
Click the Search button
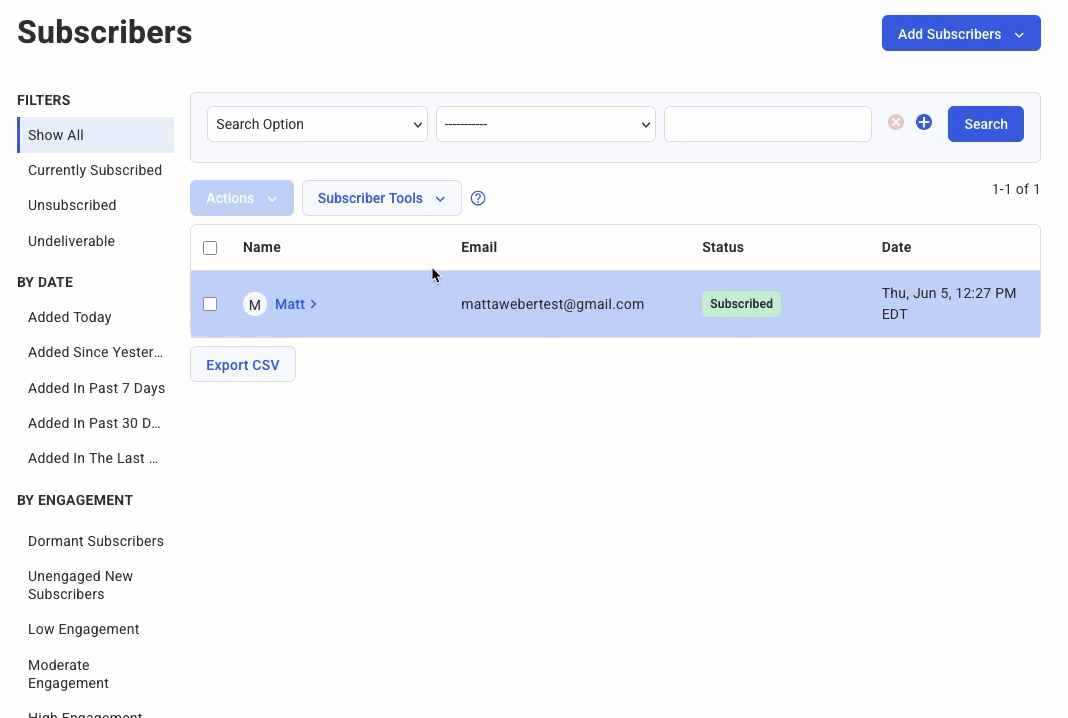pyautogui.click(x=985, y=124)
